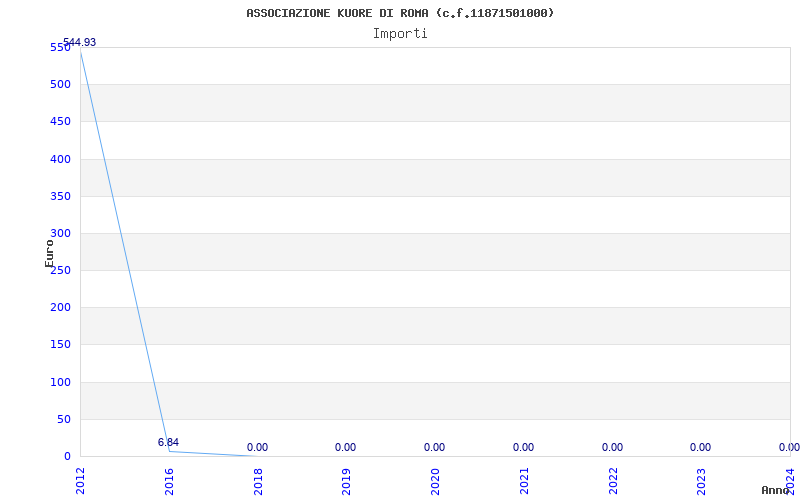Select the 2020 year axis label
This screenshot has height=500, width=800.
435,481
